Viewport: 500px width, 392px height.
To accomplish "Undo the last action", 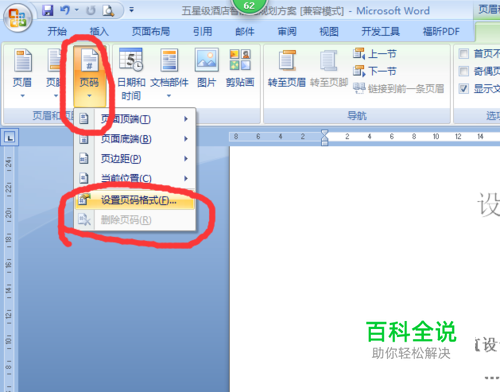I will click(x=64, y=11).
